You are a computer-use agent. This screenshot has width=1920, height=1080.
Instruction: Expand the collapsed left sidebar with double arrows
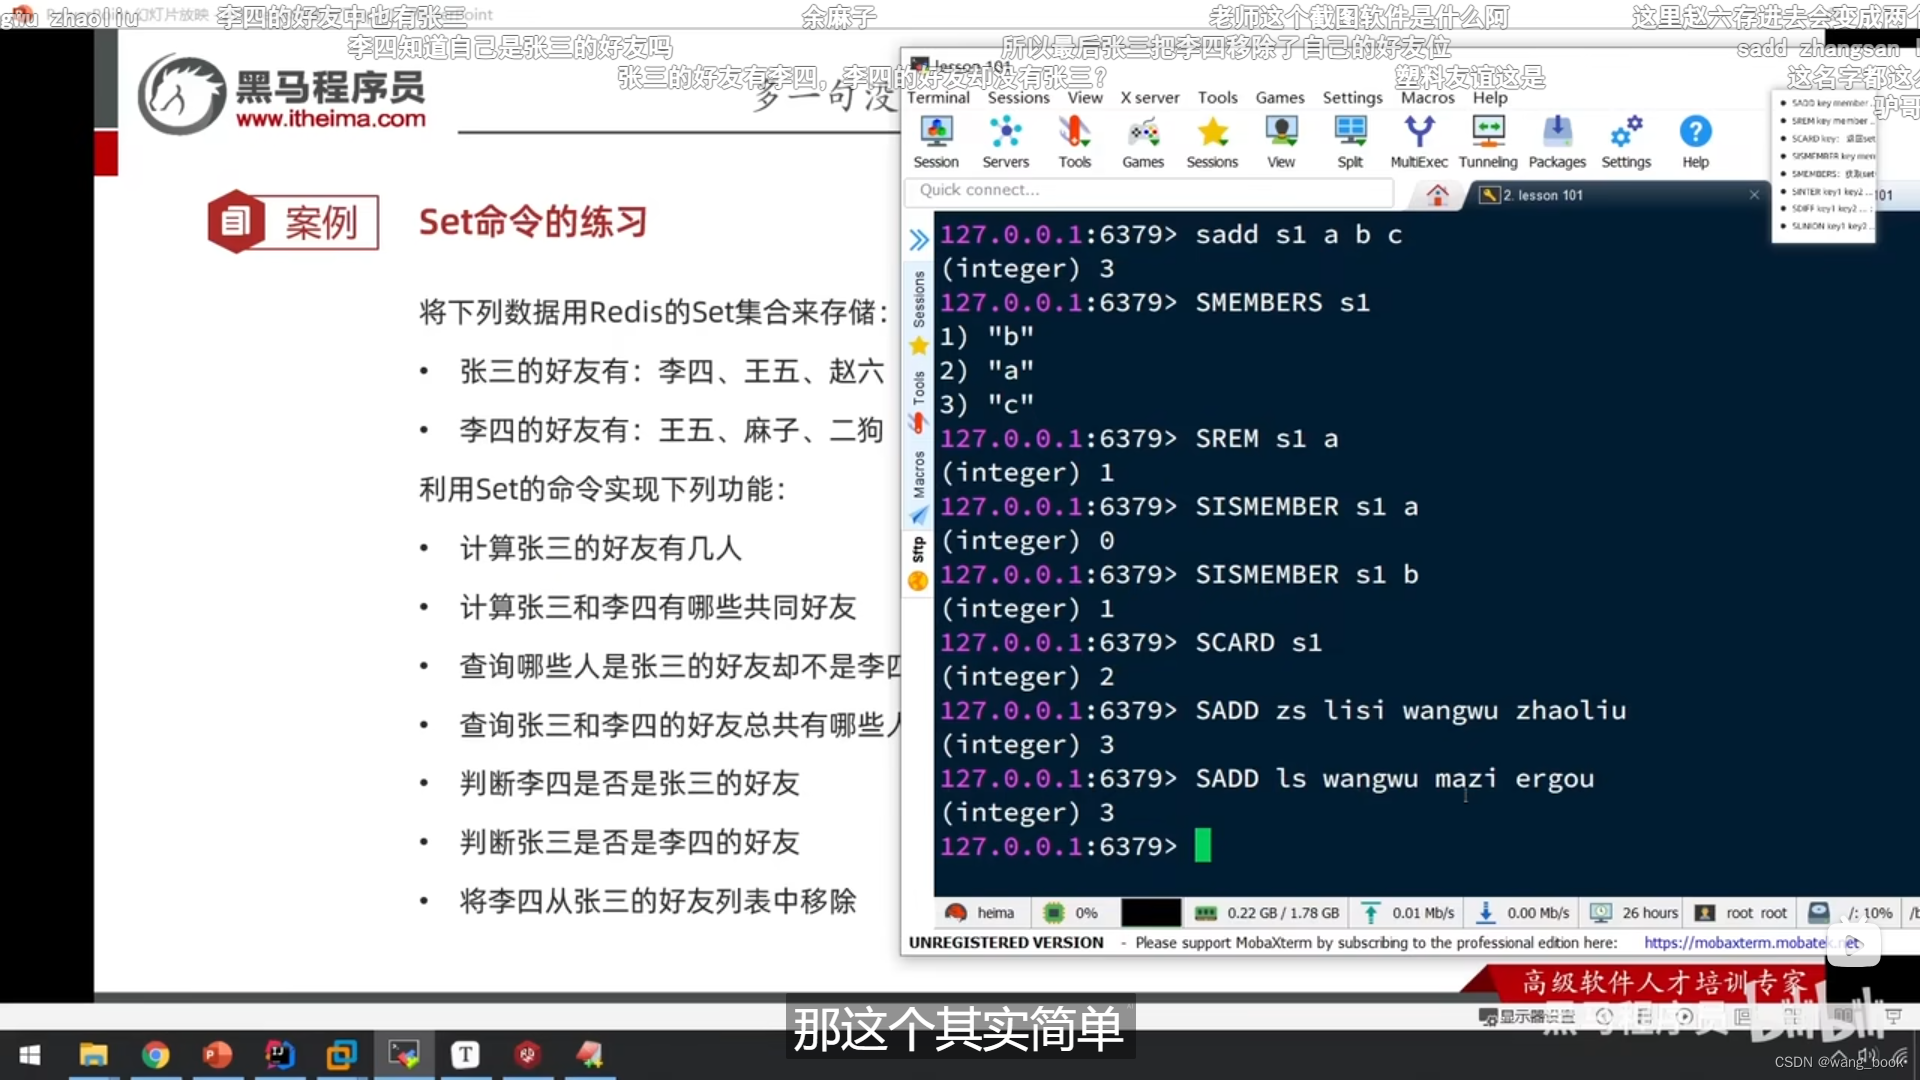(x=917, y=238)
